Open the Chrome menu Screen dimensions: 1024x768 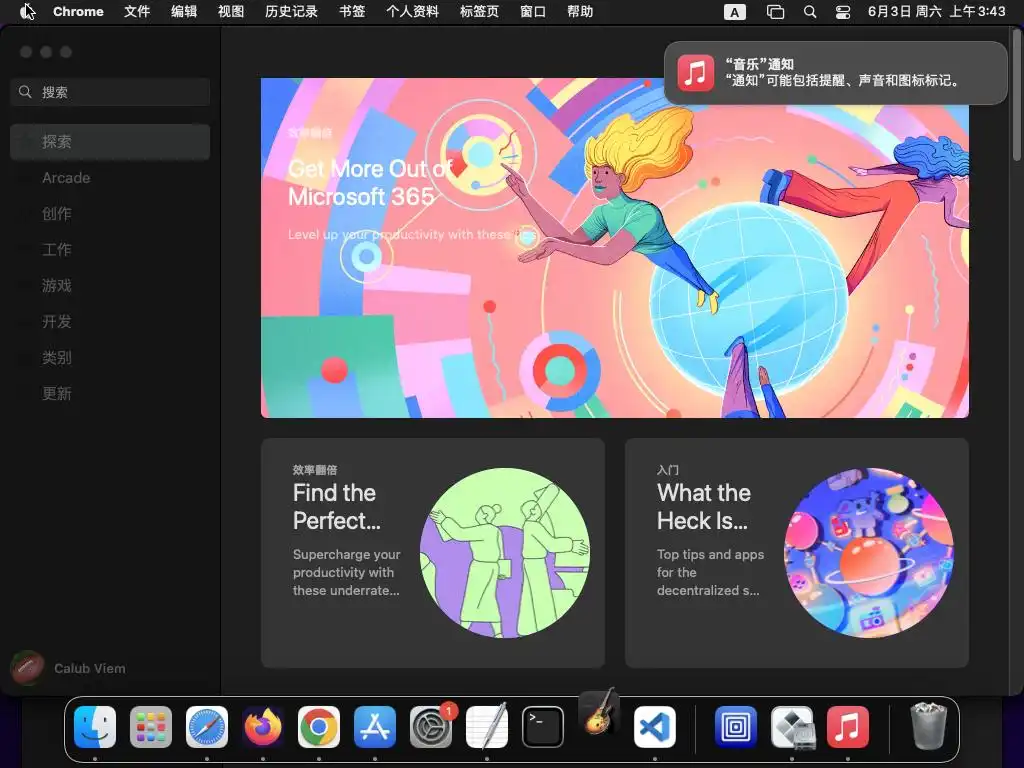[x=78, y=12]
